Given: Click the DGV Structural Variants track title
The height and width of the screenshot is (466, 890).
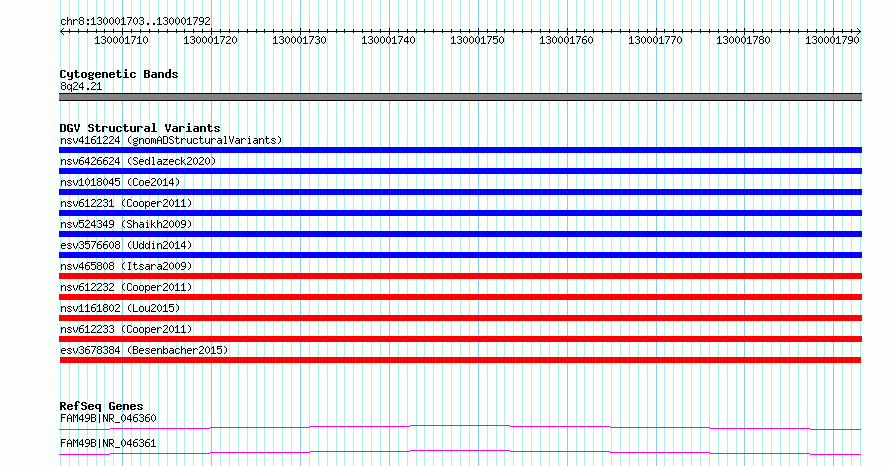Looking at the screenshot, I should [x=140, y=128].
